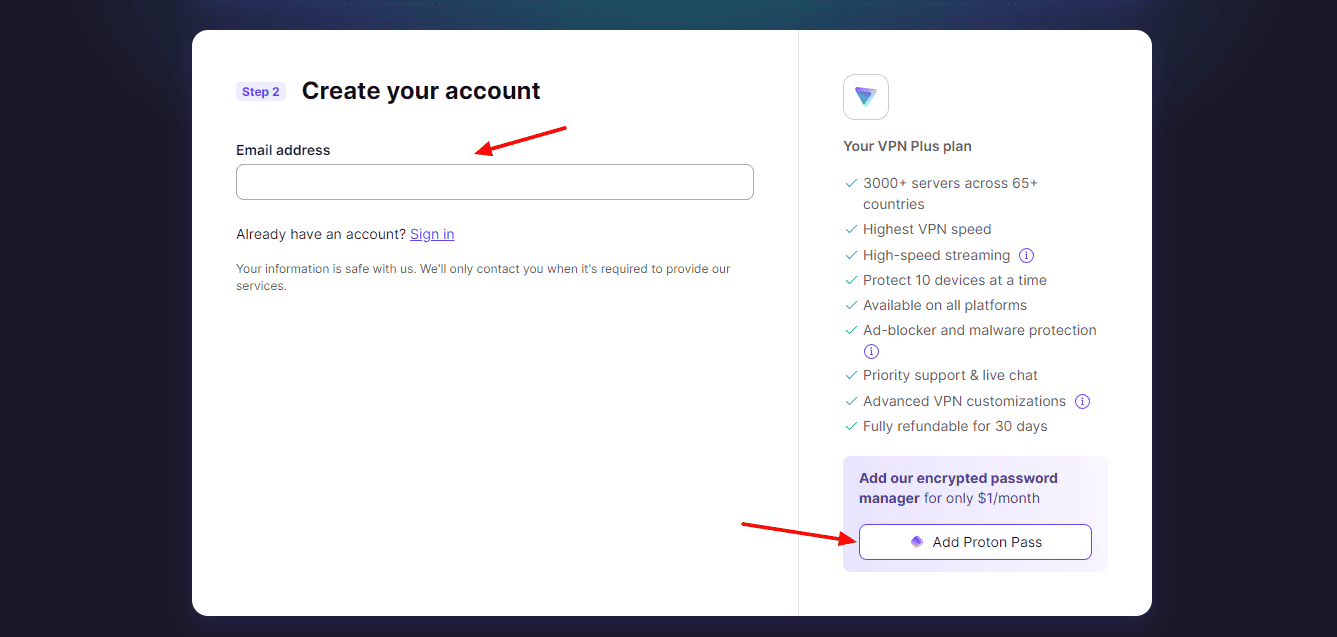Click checkmark beside Priority support & live chat
This screenshot has width=1337, height=637.
[851, 375]
